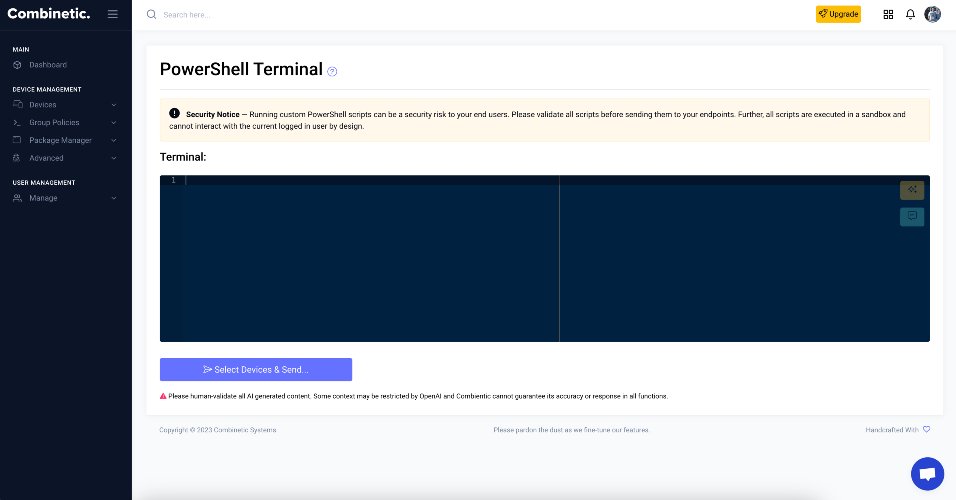Click the help icon beside PowerShell Terminal
Viewport: 956px width, 500px height.
point(332,71)
